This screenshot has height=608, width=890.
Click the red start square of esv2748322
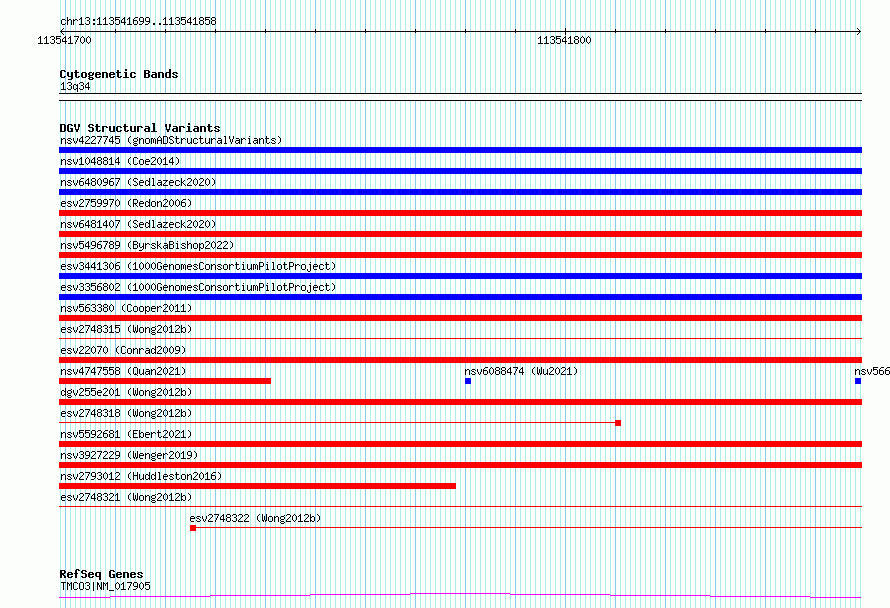tap(193, 528)
